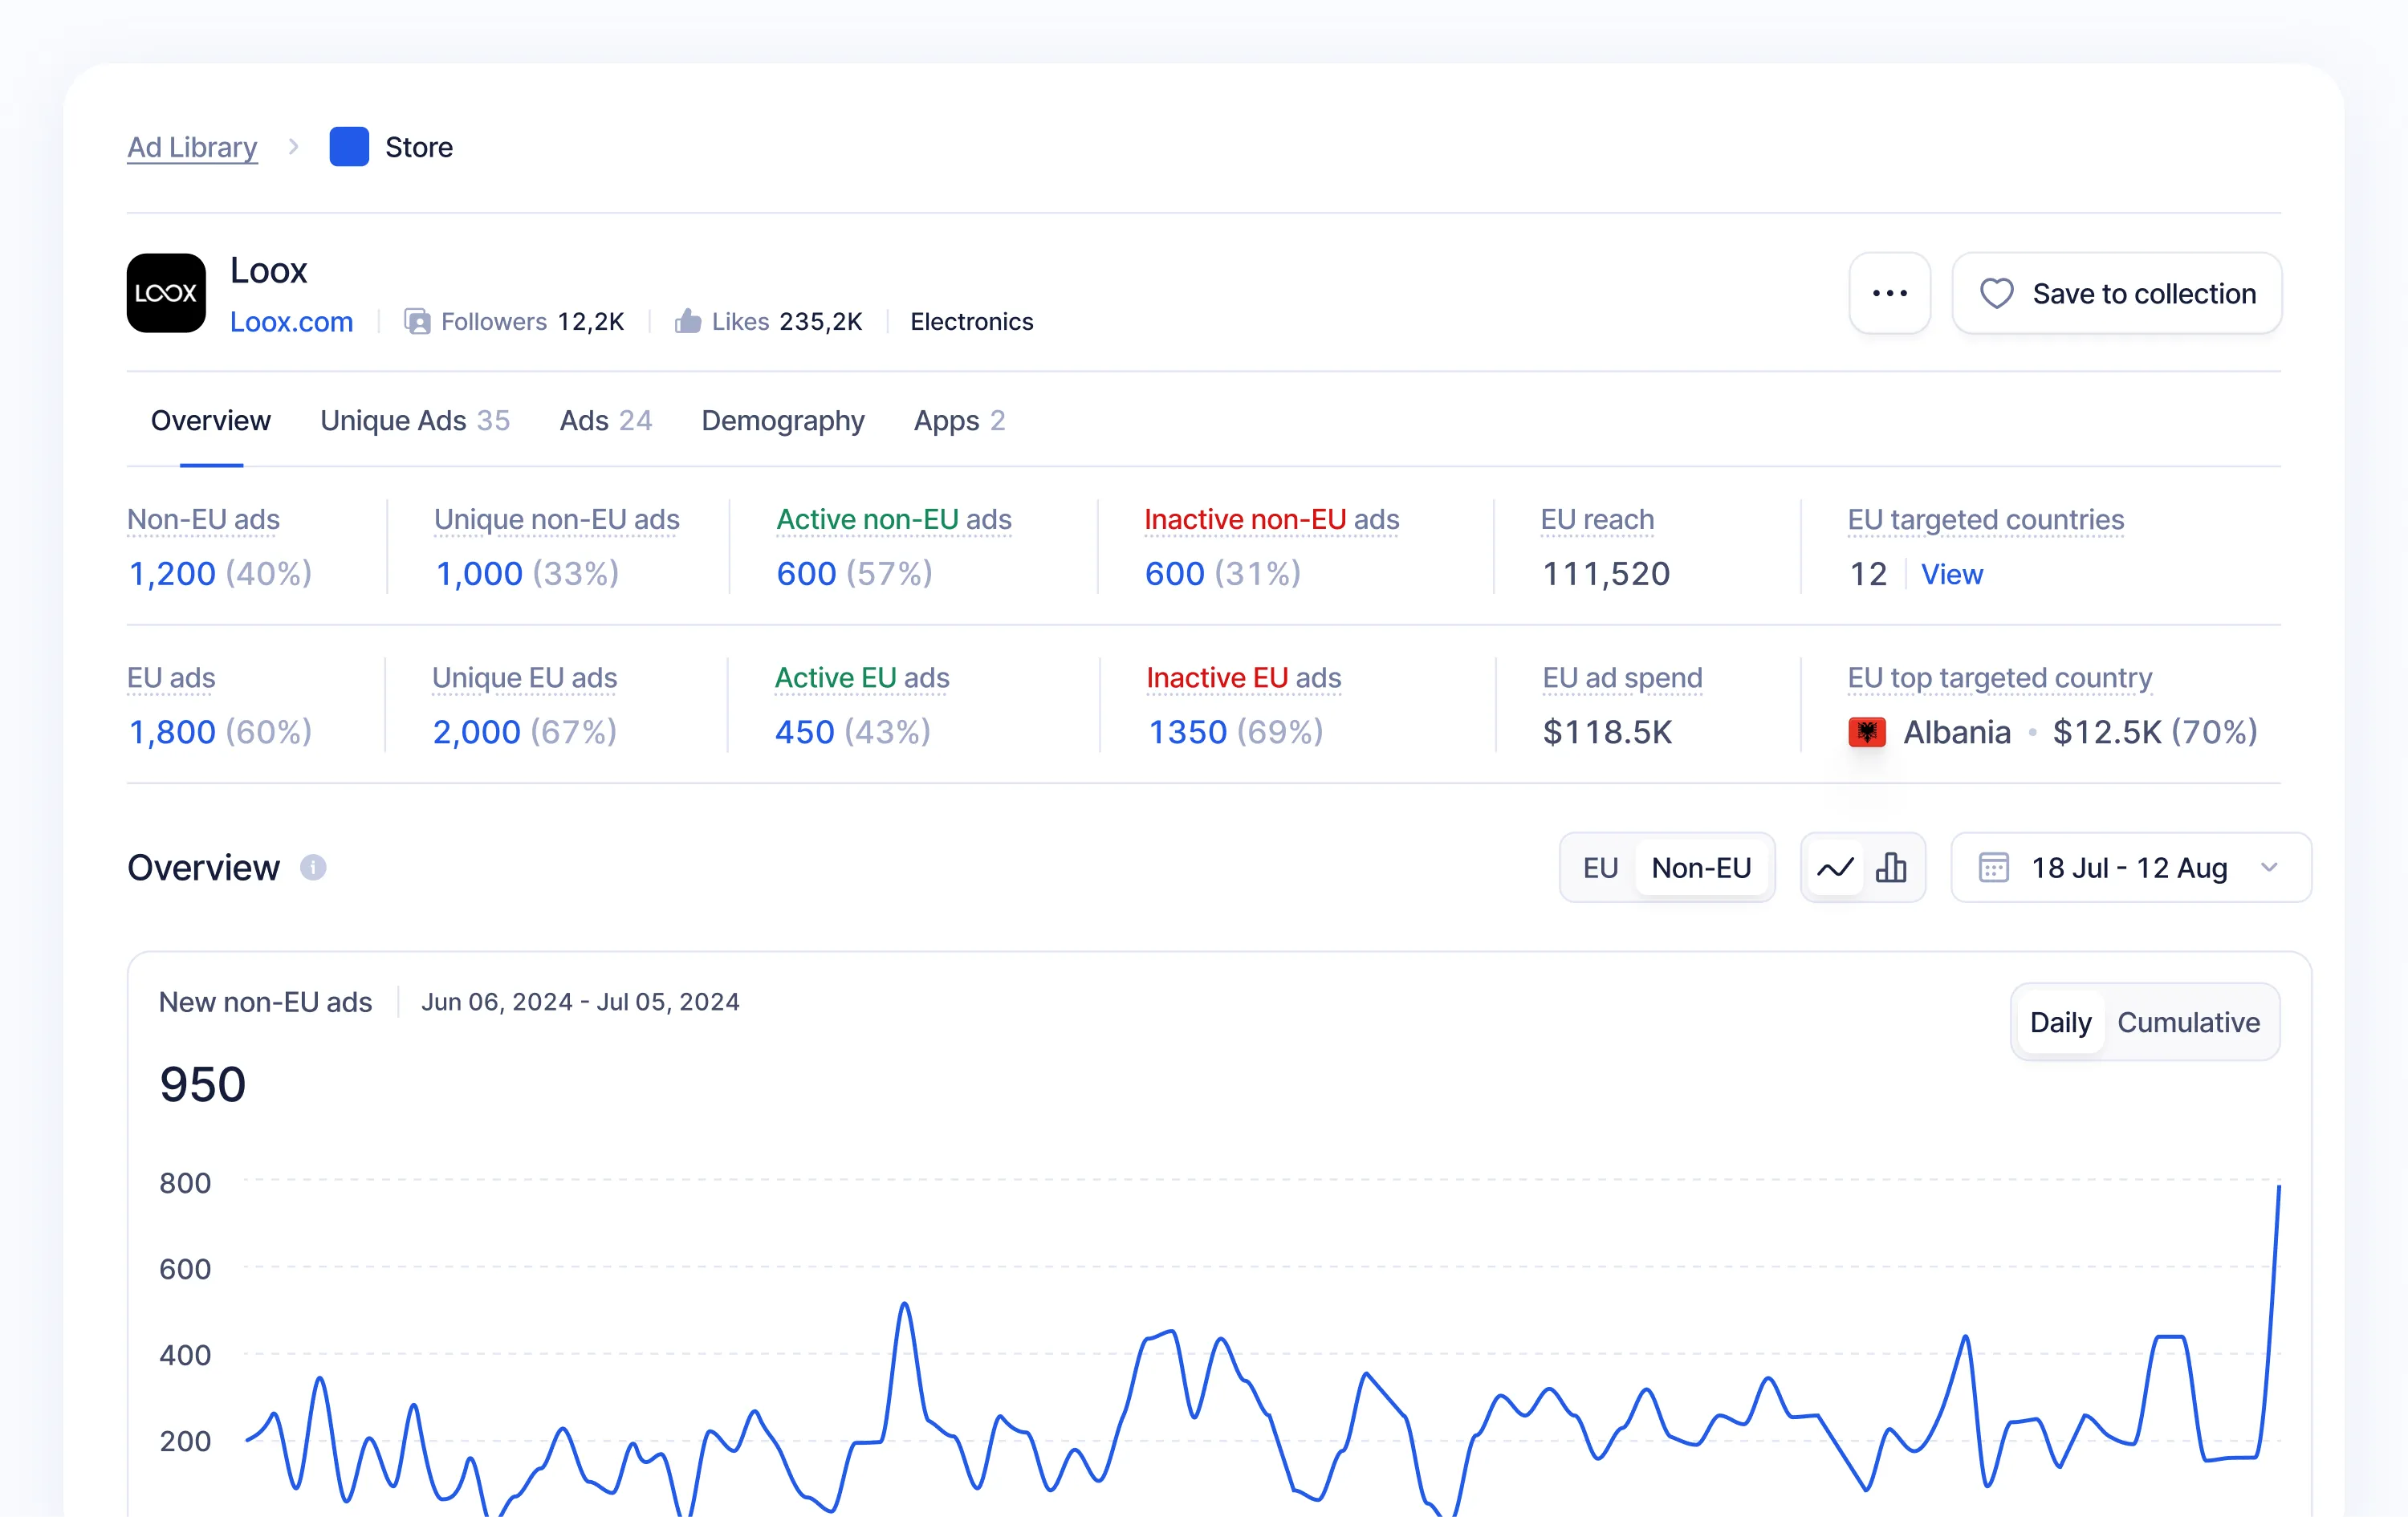Screen dimensions: 2408x1517
Task: Click the Albania country name
Action: point(1957,731)
